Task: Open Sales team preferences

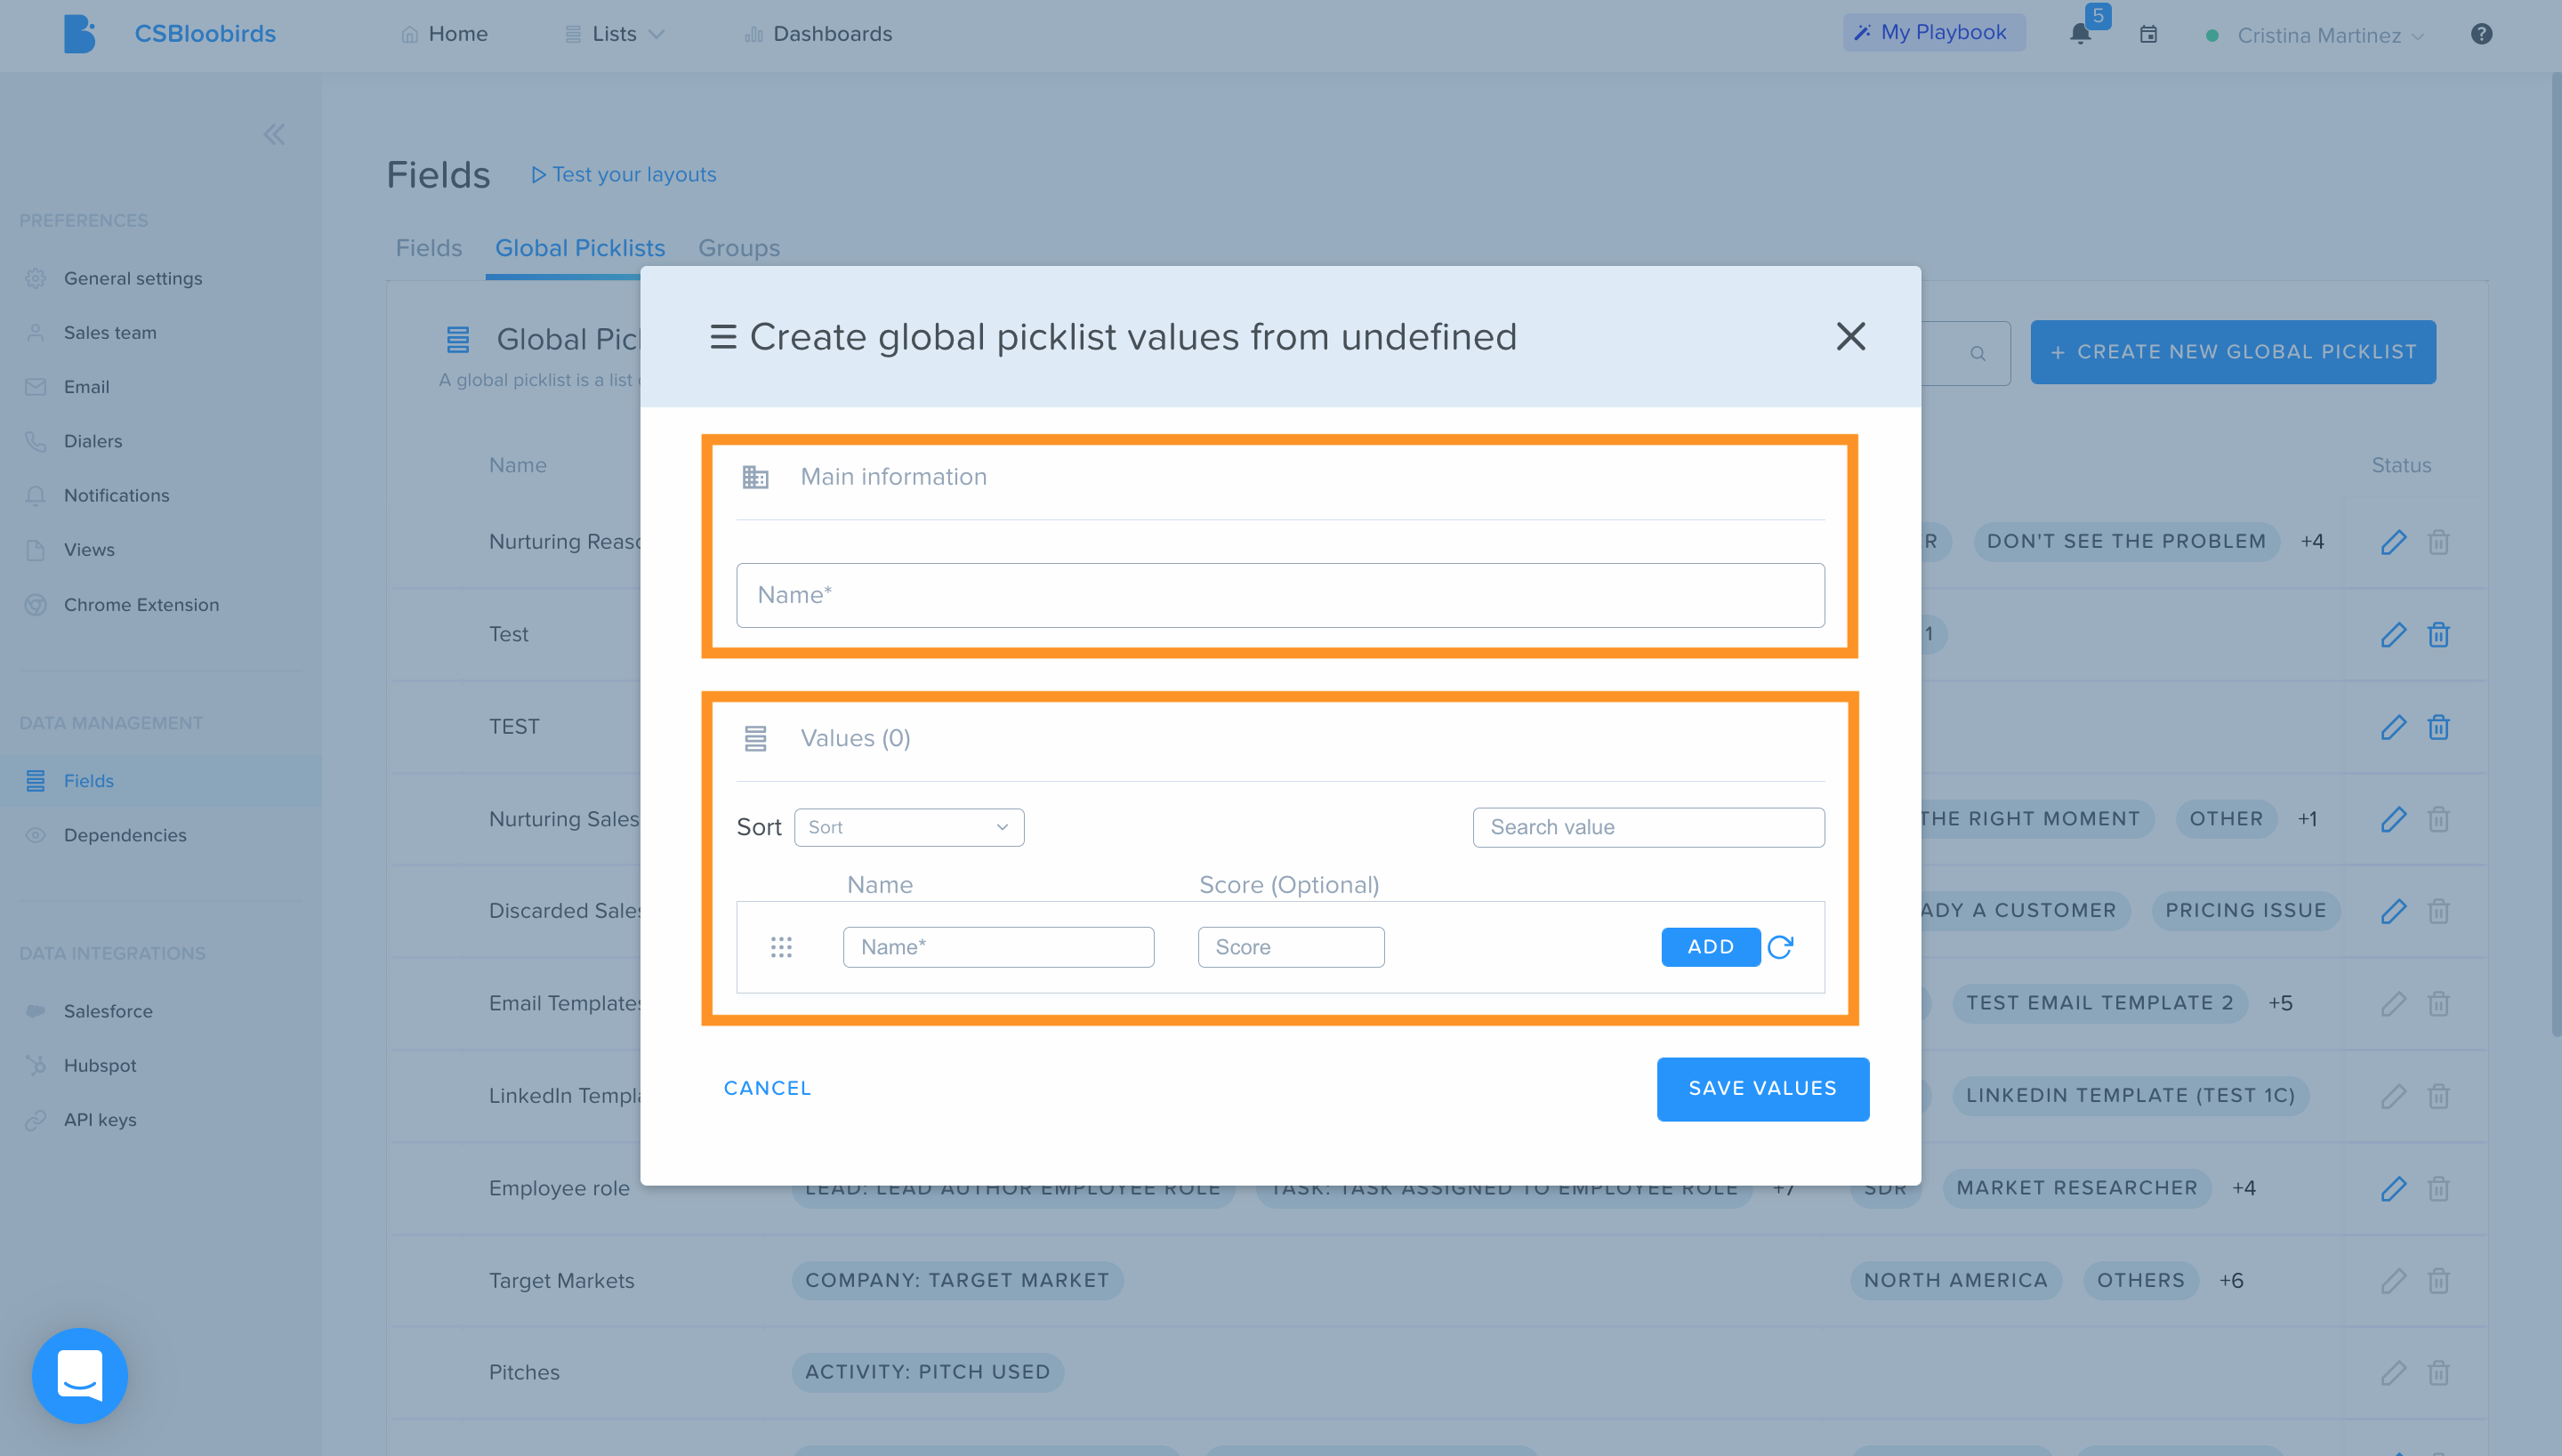Action: 109,332
